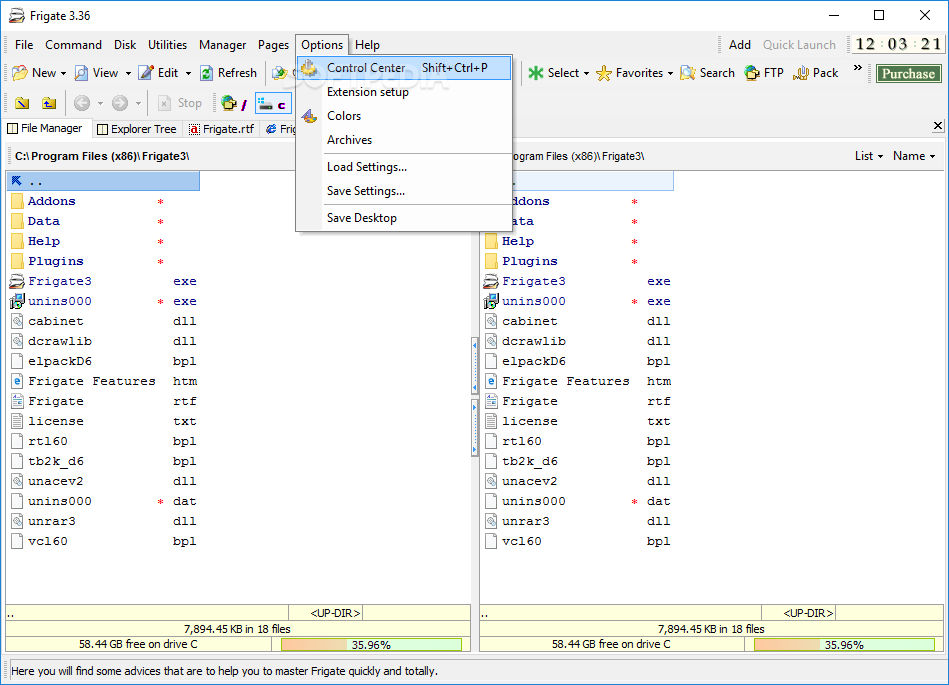Click the Purchase button
949x685 pixels.
908,74
